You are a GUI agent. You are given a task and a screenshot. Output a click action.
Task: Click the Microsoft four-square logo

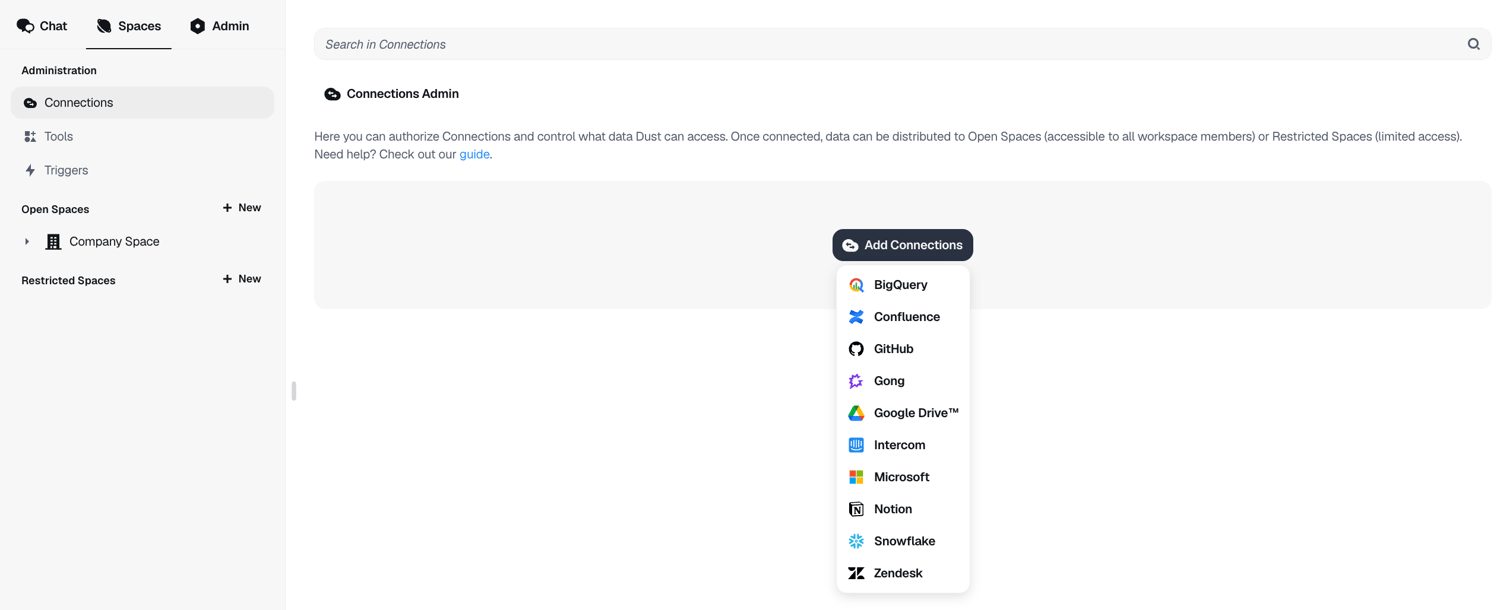point(856,477)
